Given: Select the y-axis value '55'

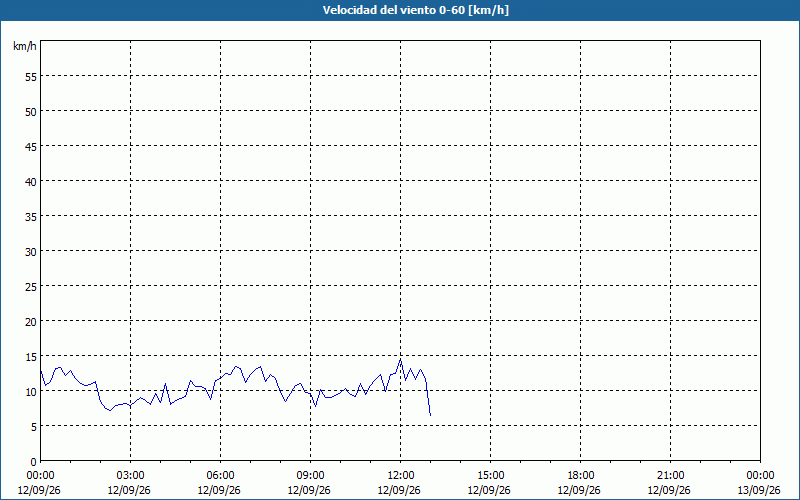Looking at the screenshot, I should point(31,77).
